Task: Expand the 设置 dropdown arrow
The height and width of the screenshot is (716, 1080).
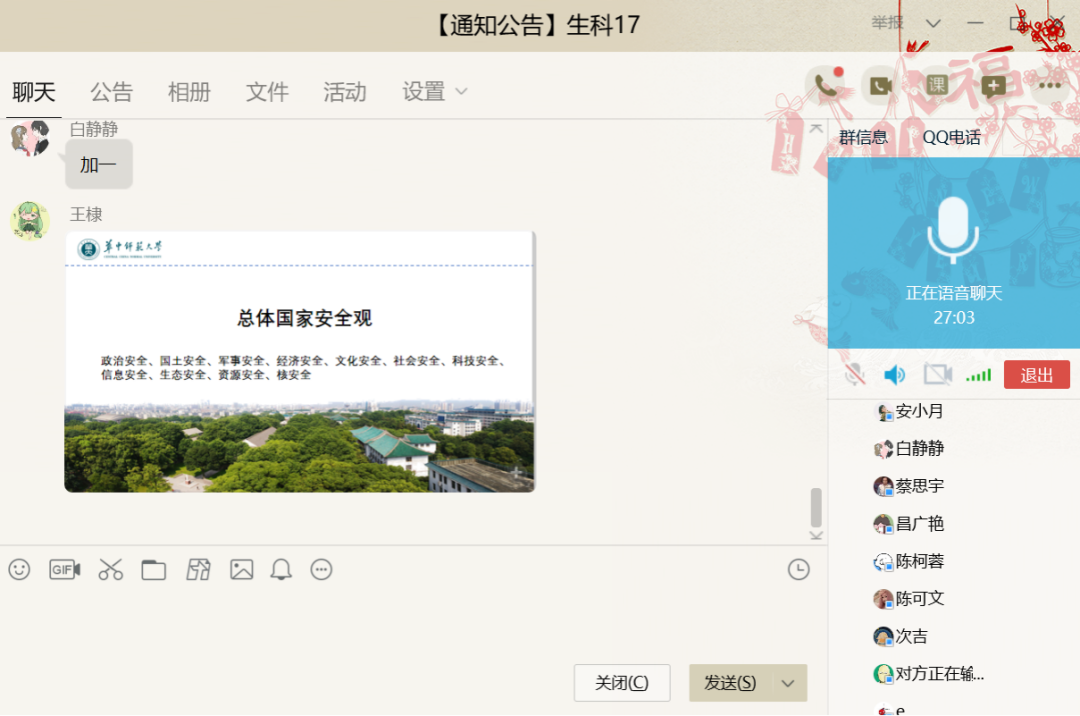Action: [x=461, y=92]
